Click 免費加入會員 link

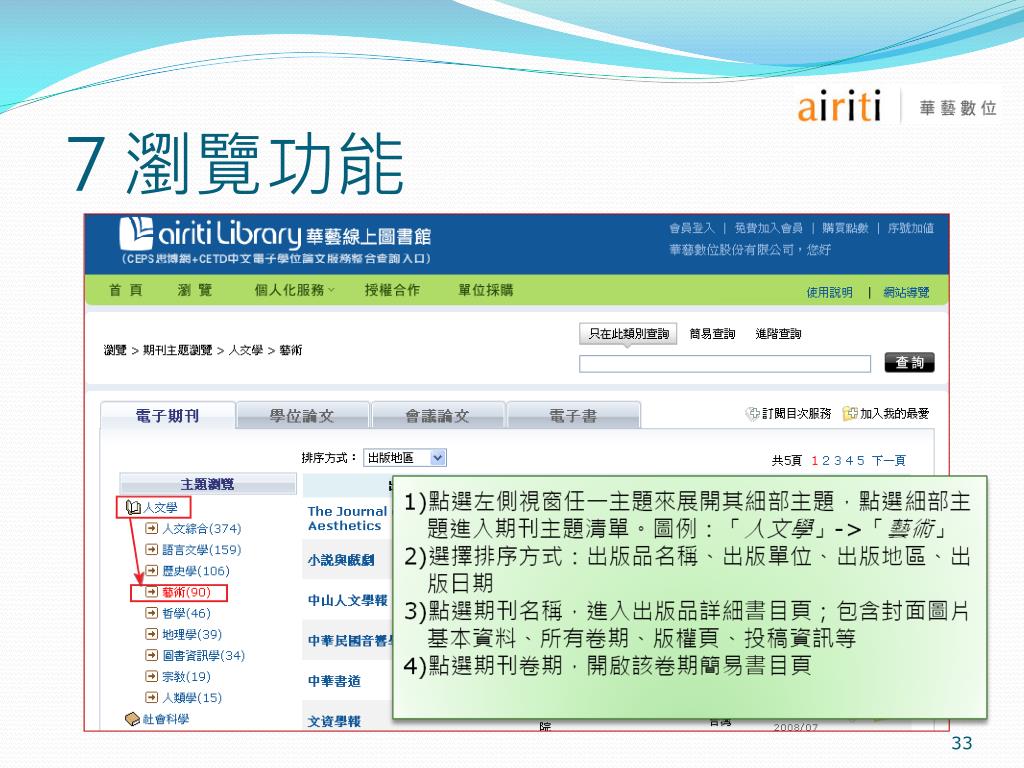(769, 228)
